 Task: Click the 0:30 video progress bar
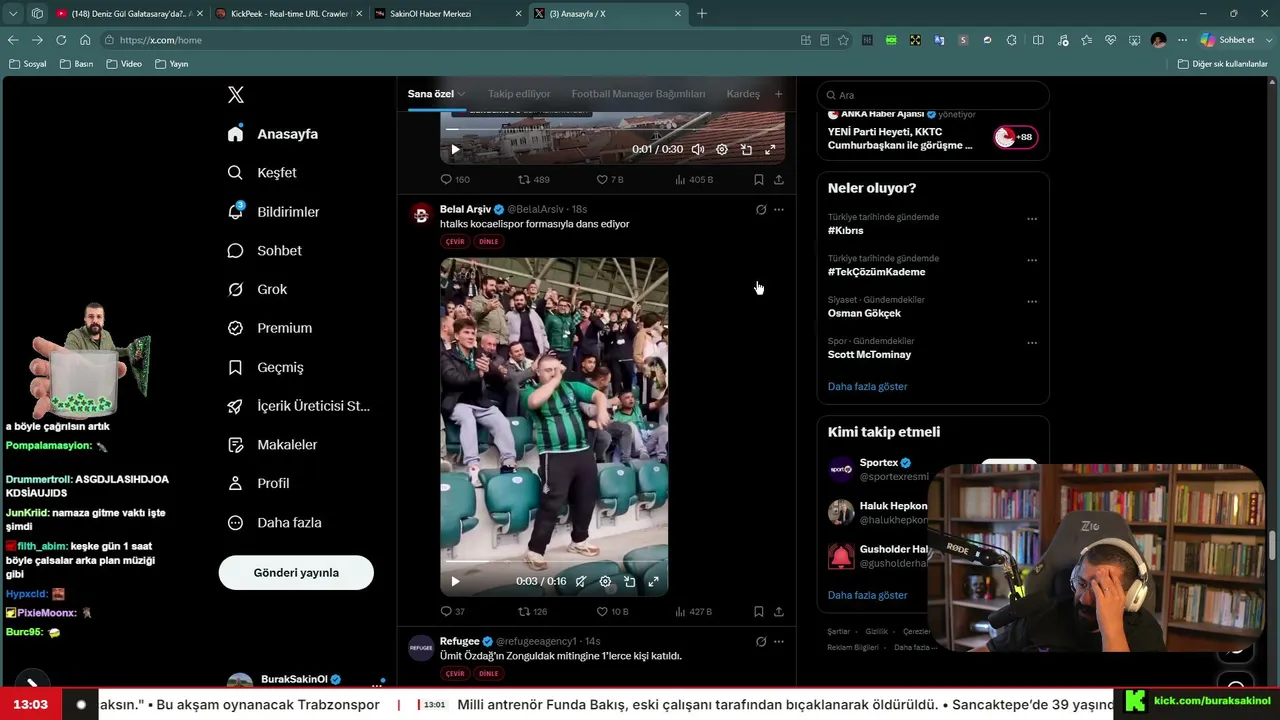[612, 130]
